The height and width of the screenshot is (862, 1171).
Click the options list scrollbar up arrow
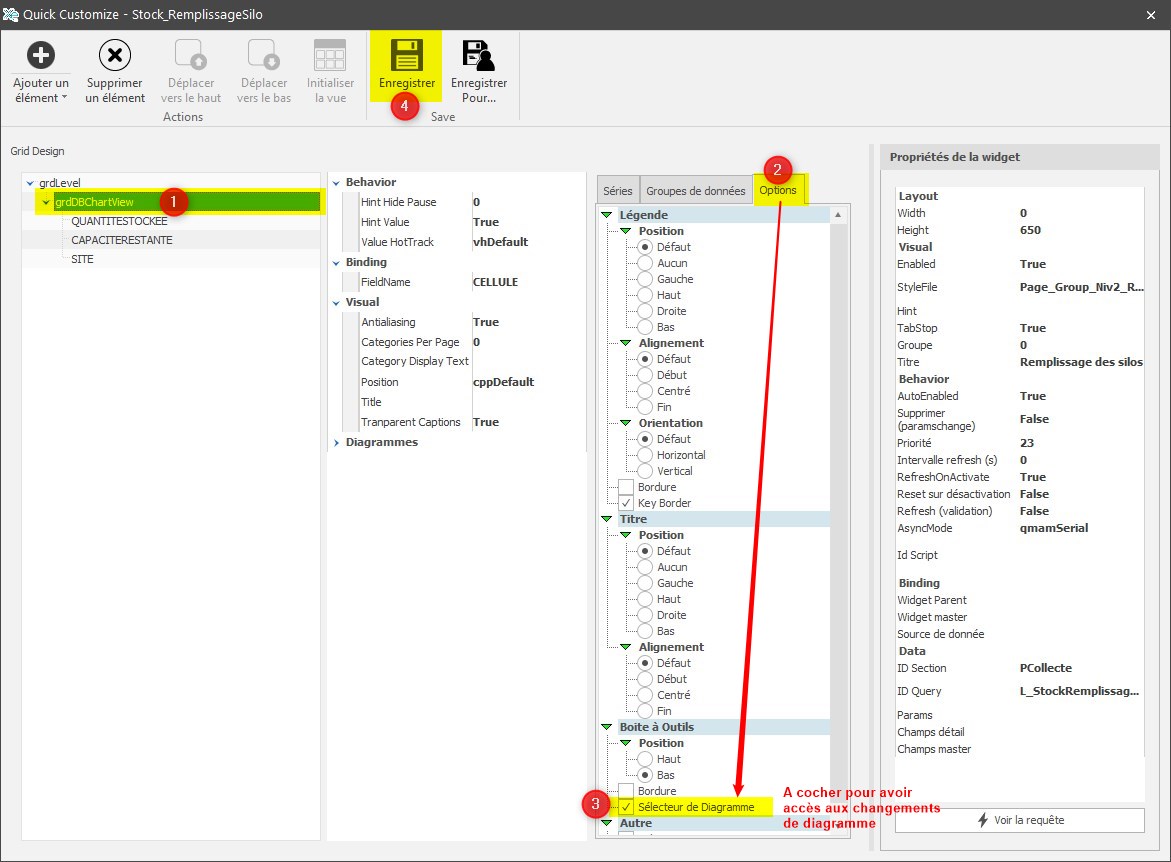pos(838,215)
